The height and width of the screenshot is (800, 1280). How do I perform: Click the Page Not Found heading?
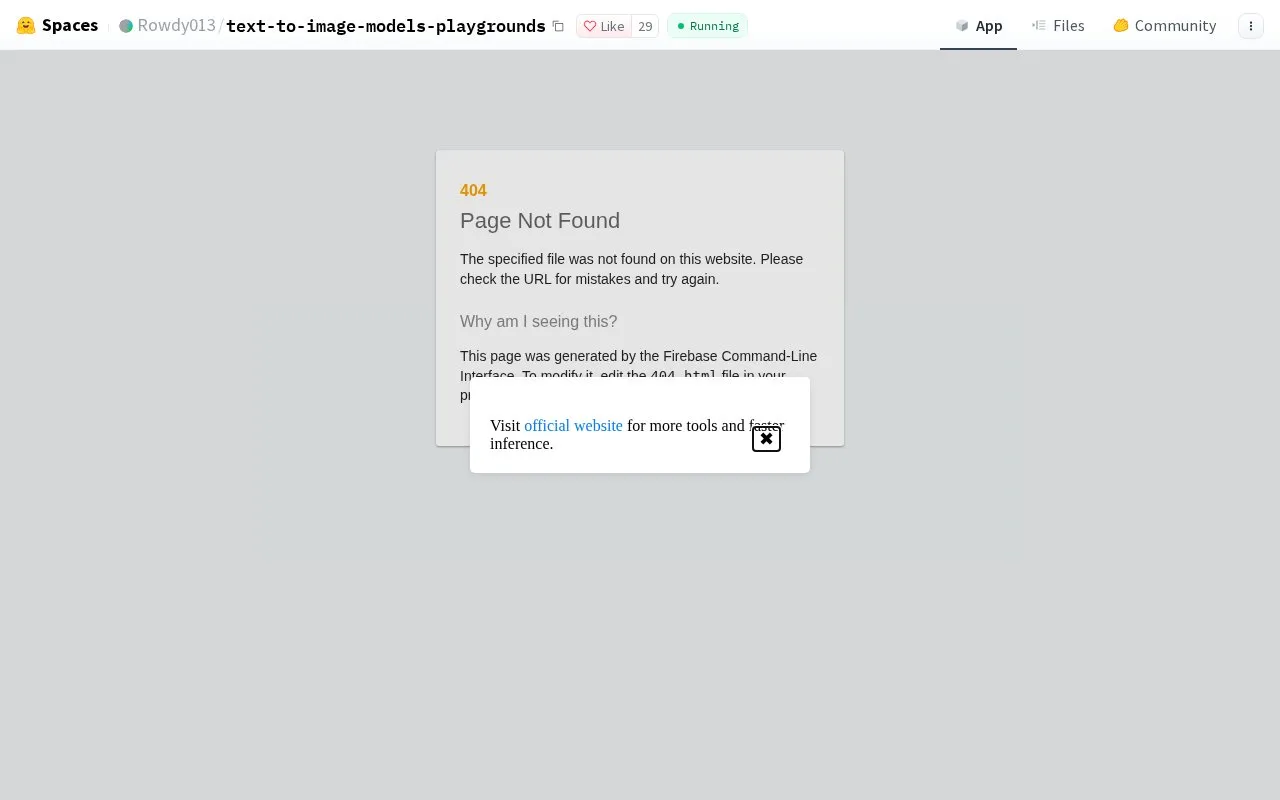[x=540, y=221]
